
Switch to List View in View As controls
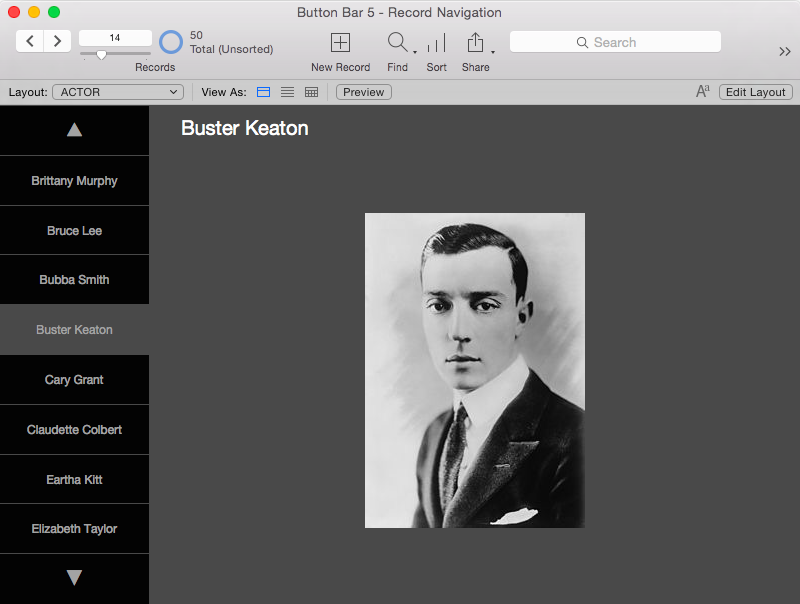(x=287, y=91)
